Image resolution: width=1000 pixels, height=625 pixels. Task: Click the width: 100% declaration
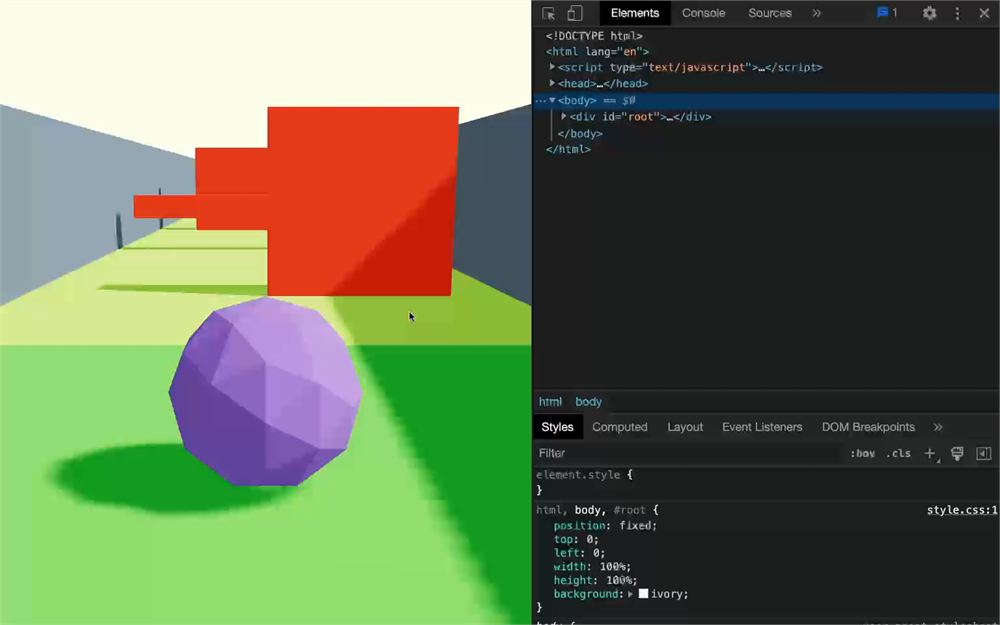(592, 567)
